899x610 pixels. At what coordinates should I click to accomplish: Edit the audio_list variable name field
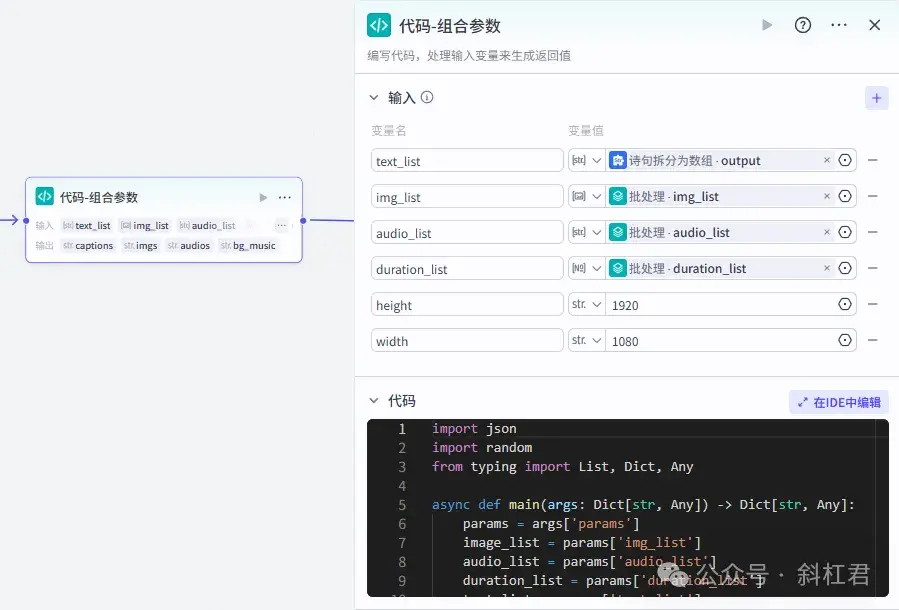pyautogui.click(x=467, y=233)
